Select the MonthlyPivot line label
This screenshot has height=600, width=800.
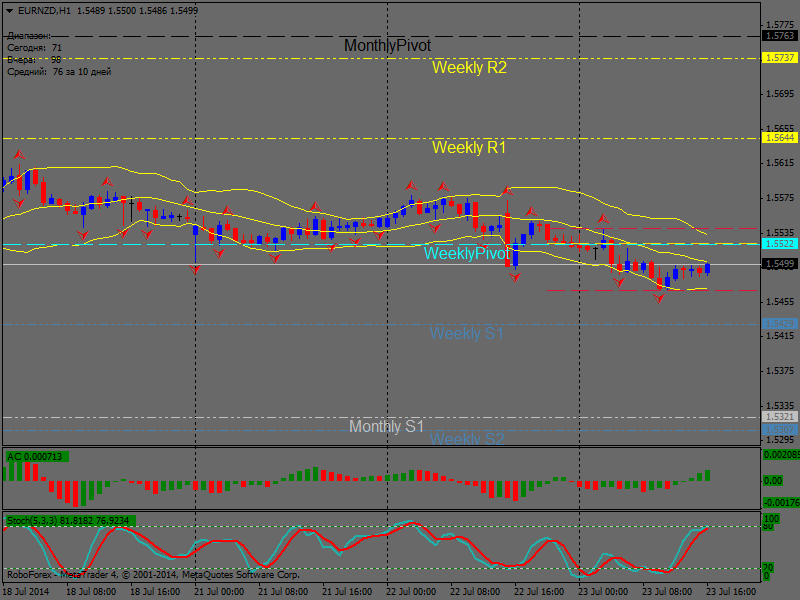[x=387, y=46]
